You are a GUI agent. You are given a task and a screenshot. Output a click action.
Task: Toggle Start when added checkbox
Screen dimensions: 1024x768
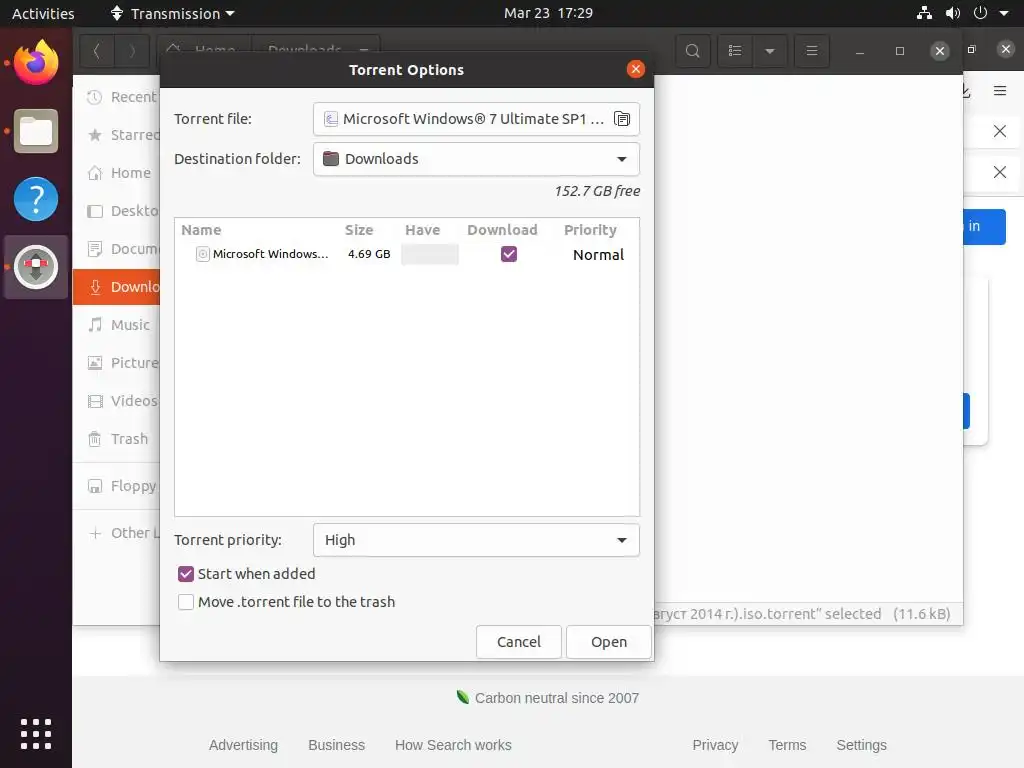pyautogui.click(x=185, y=574)
